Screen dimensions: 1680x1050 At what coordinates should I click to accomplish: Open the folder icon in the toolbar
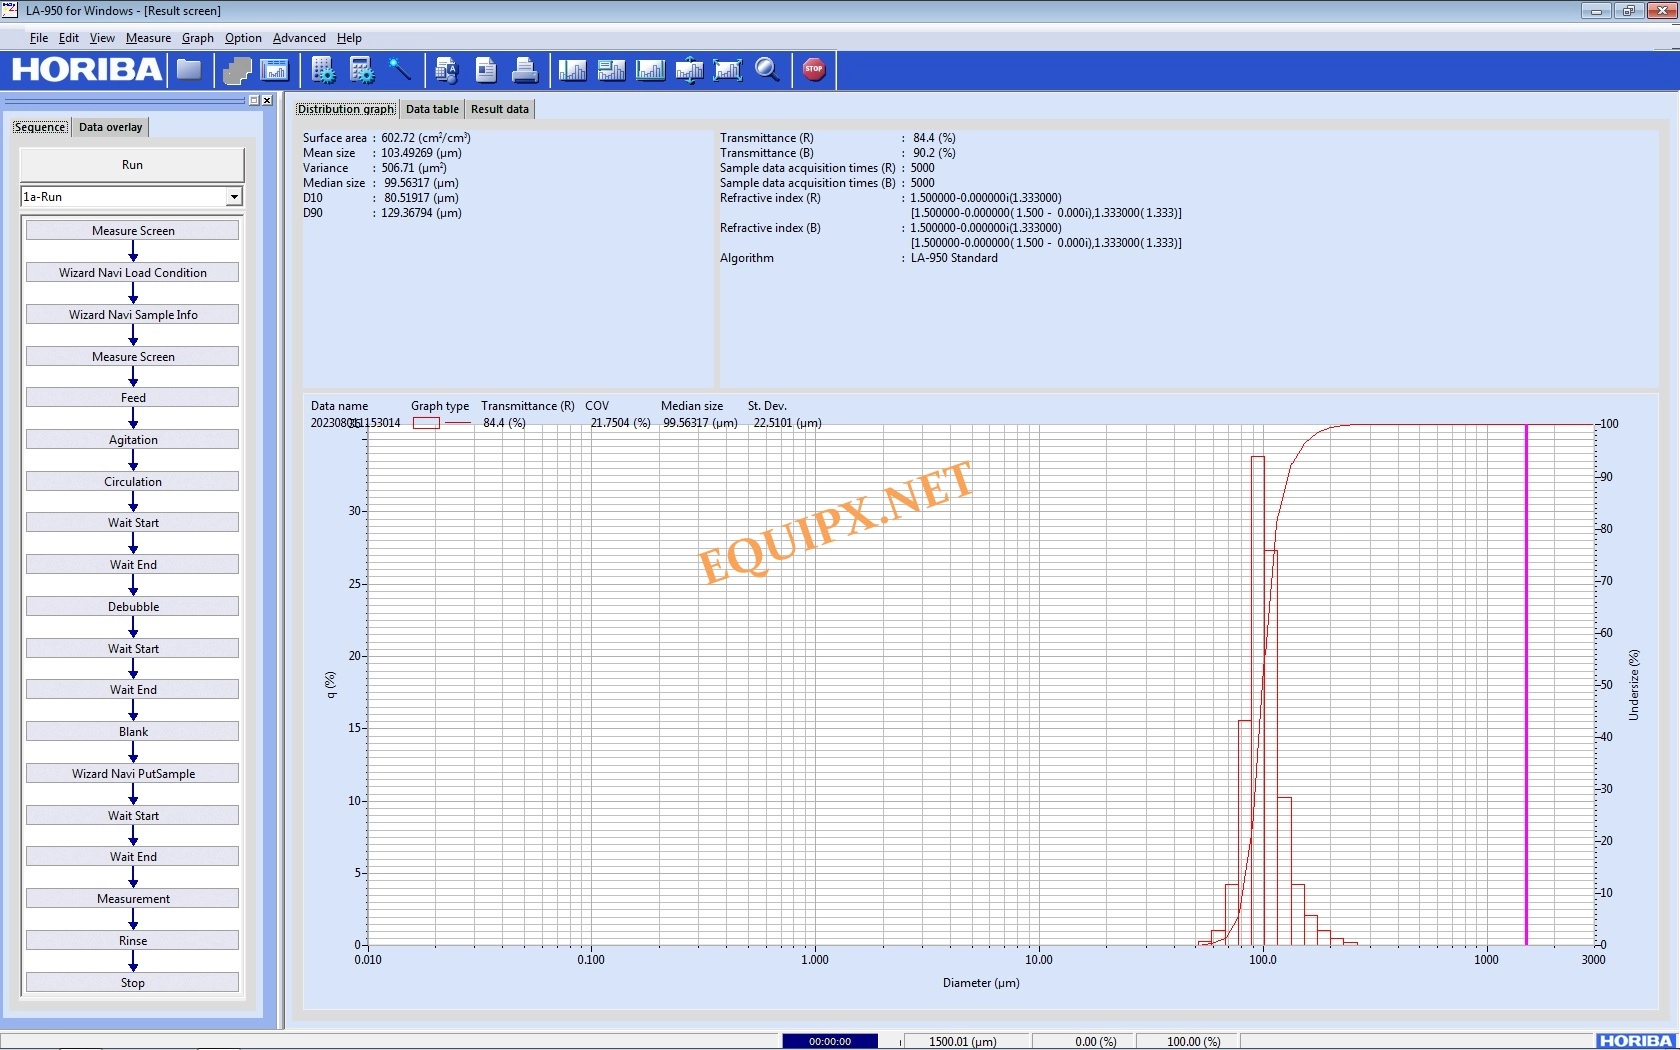(x=189, y=70)
